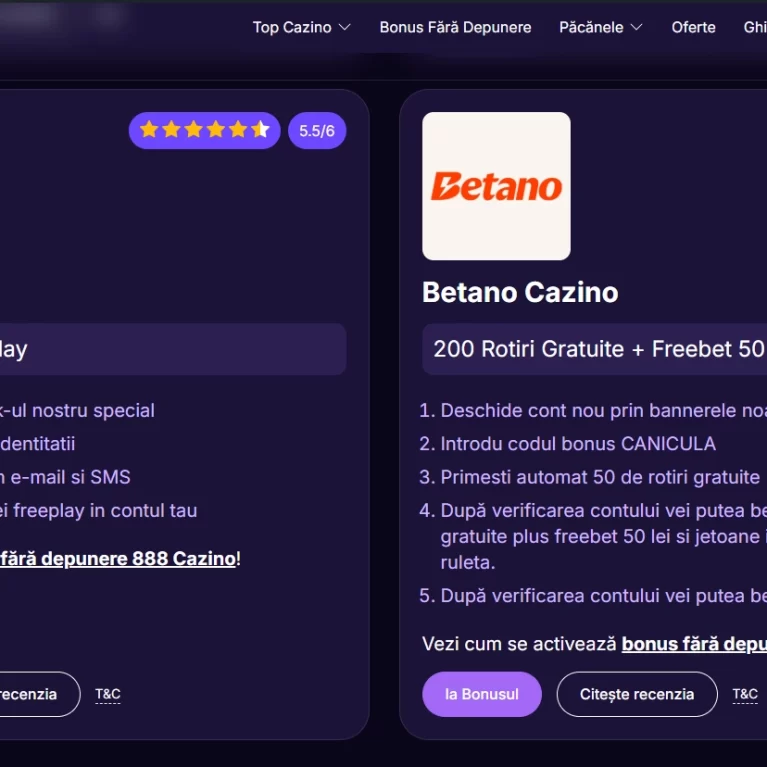Image resolution: width=767 pixels, height=767 pixels.
Task: Click the Ia Bonusul button
Action: click(482, 694)
